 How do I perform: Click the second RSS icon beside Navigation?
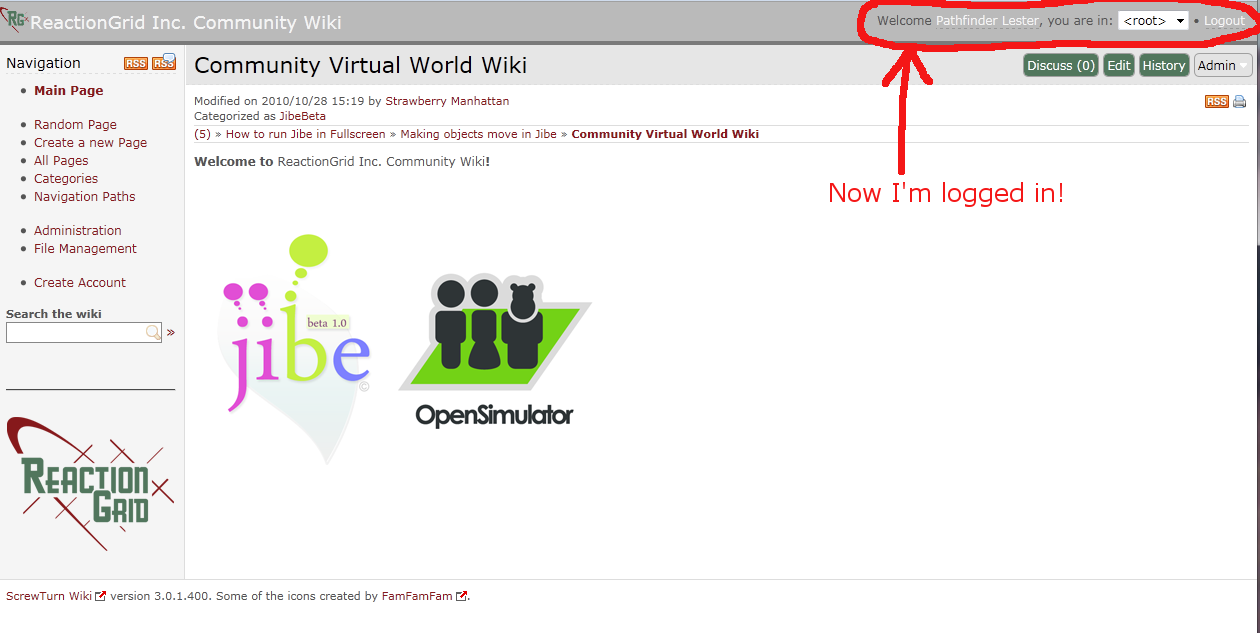164,63
